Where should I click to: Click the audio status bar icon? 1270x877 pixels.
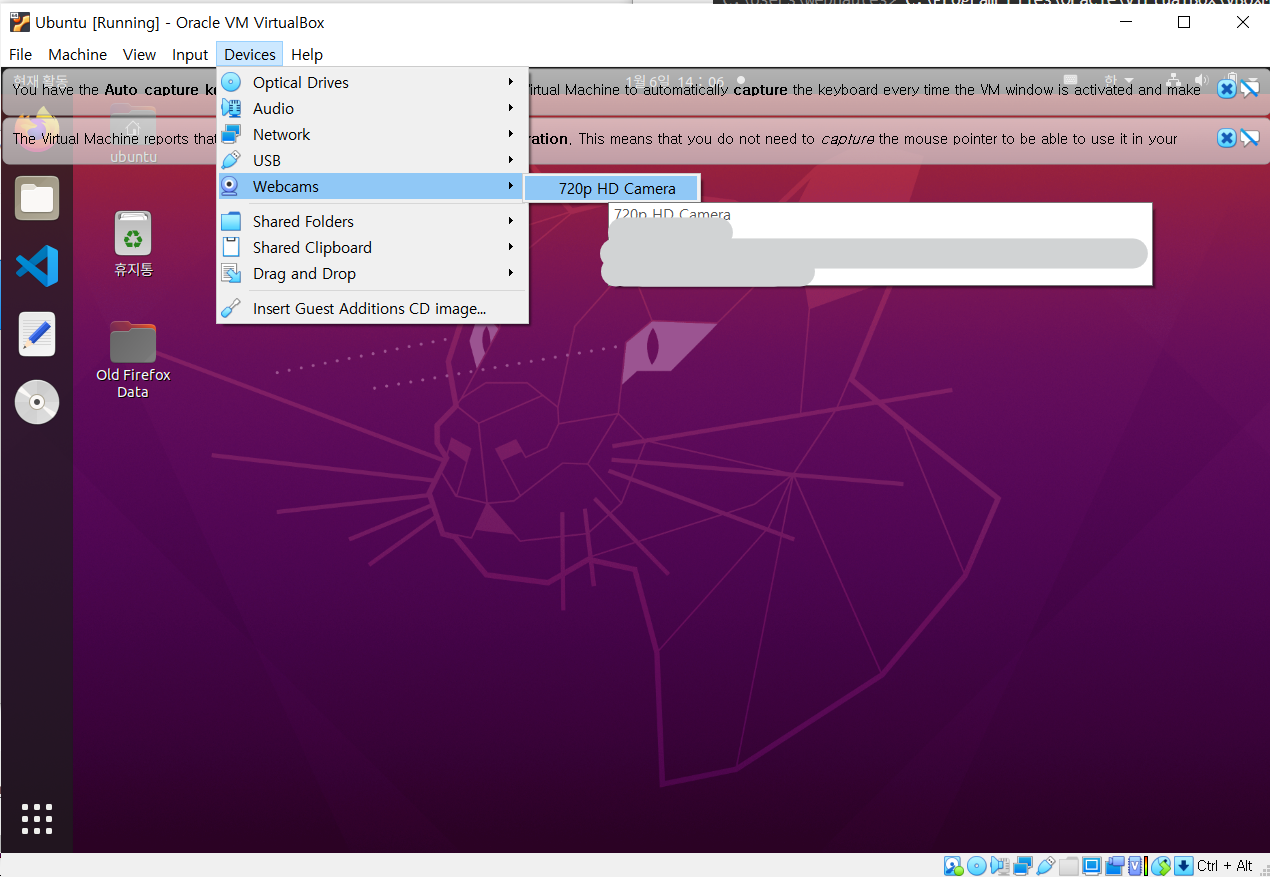pos(1000,866)
